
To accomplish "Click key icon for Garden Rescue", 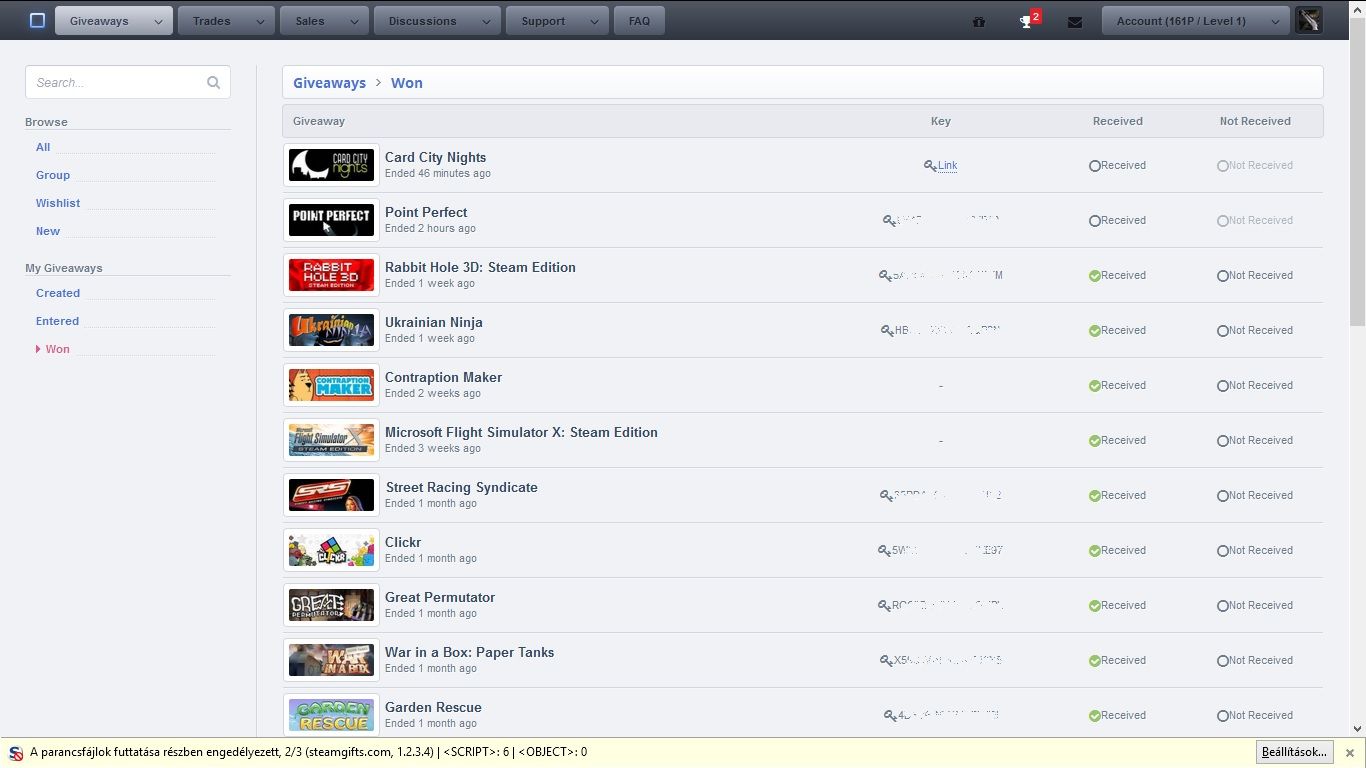I will coord(890,716).
